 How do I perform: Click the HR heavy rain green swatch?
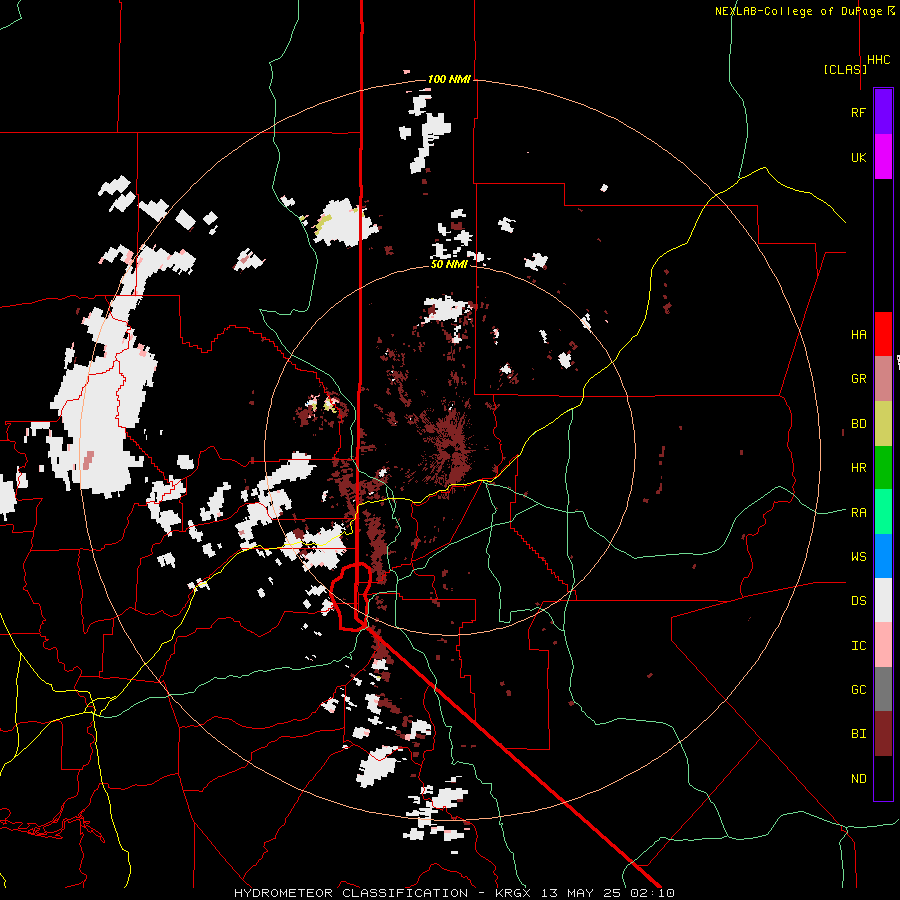(883, 468)
